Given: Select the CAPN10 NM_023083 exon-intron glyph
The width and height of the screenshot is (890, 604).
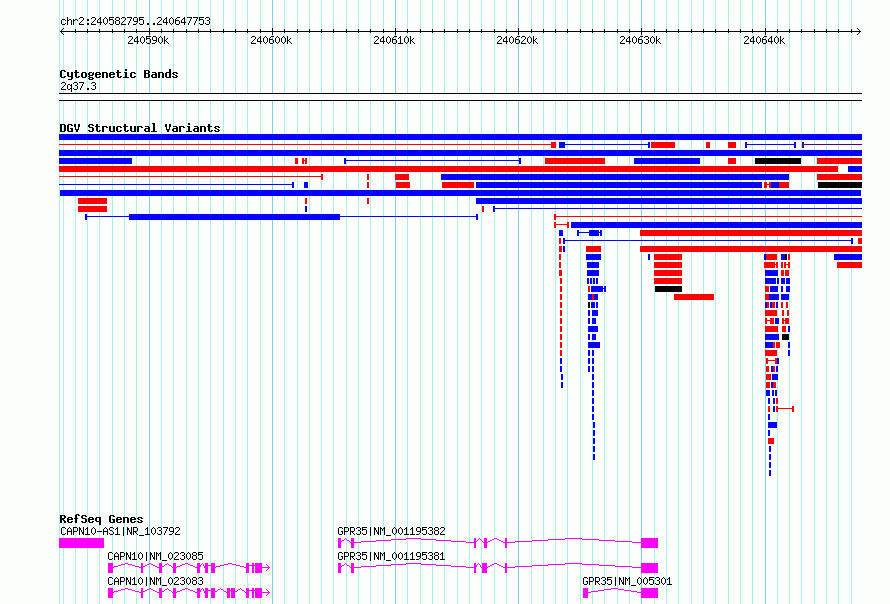Looking at the screenshot, I should [x=188, y=593].
